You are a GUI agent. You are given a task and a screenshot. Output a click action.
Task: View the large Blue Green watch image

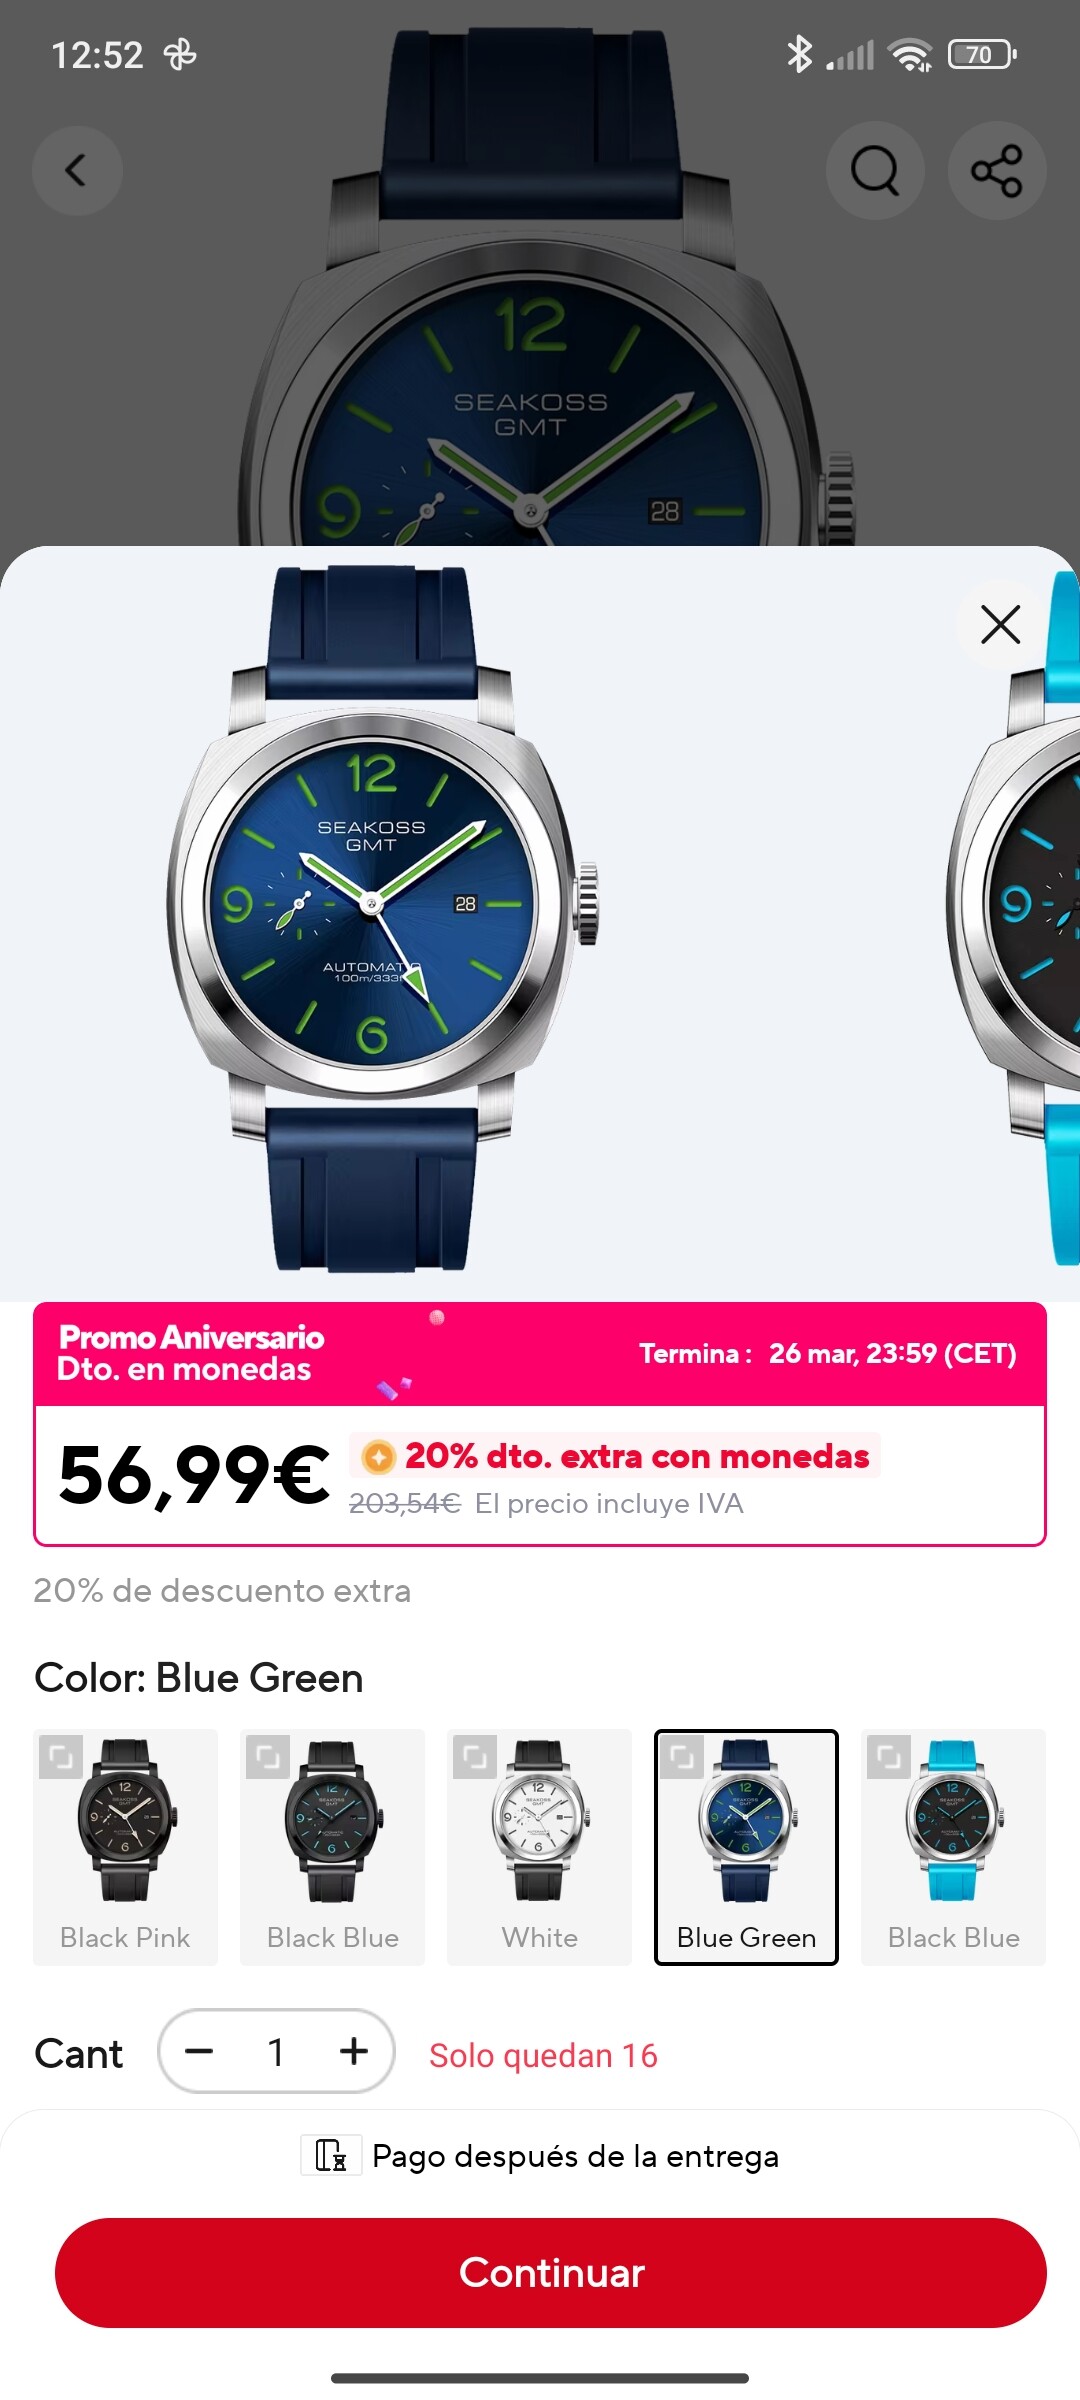click(384, 918)
